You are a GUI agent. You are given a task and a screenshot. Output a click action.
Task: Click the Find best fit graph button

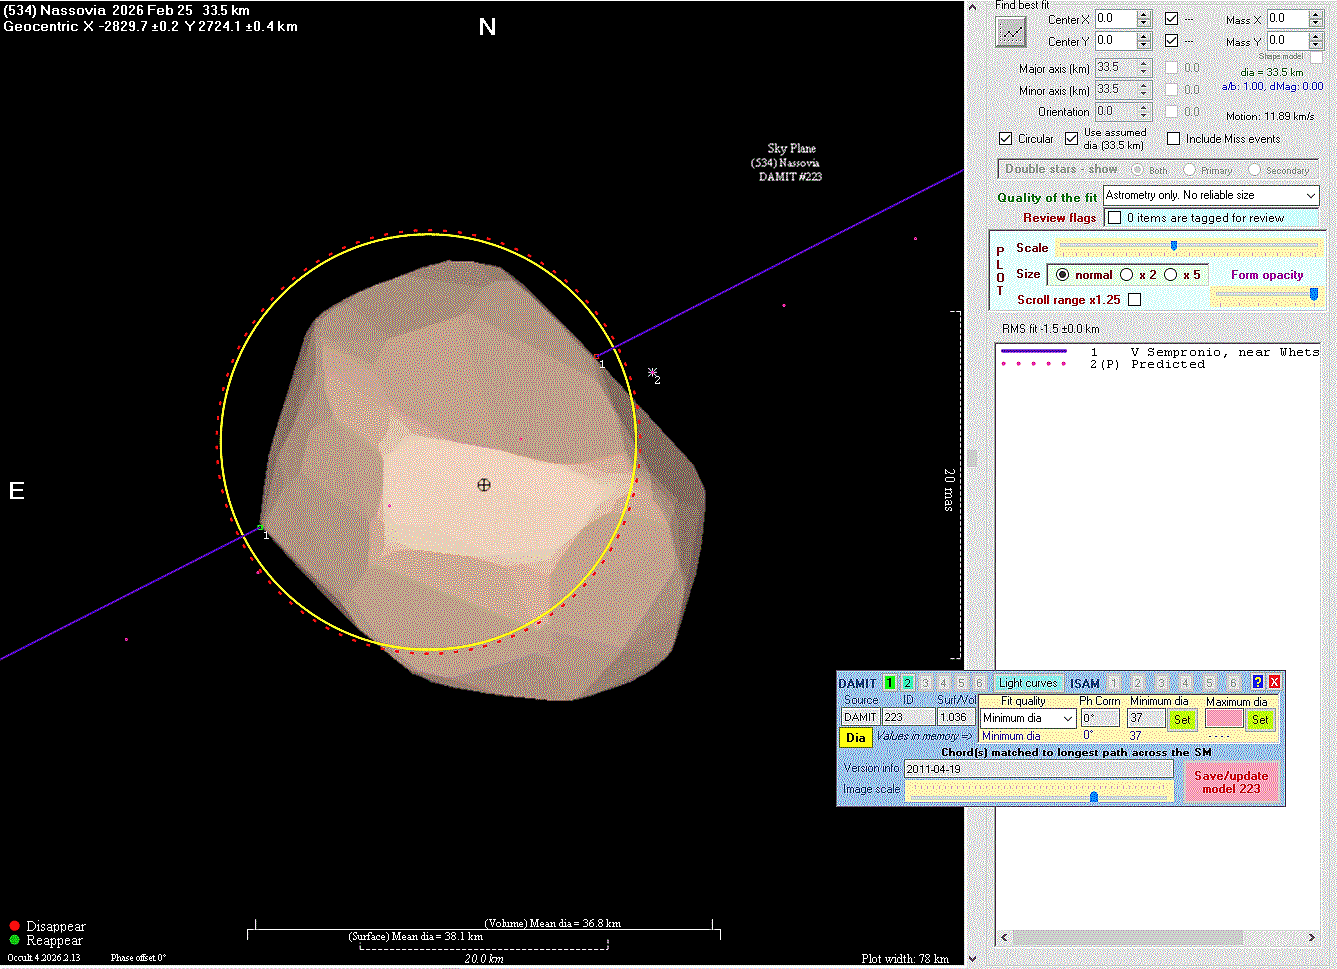click(1011, 32)
